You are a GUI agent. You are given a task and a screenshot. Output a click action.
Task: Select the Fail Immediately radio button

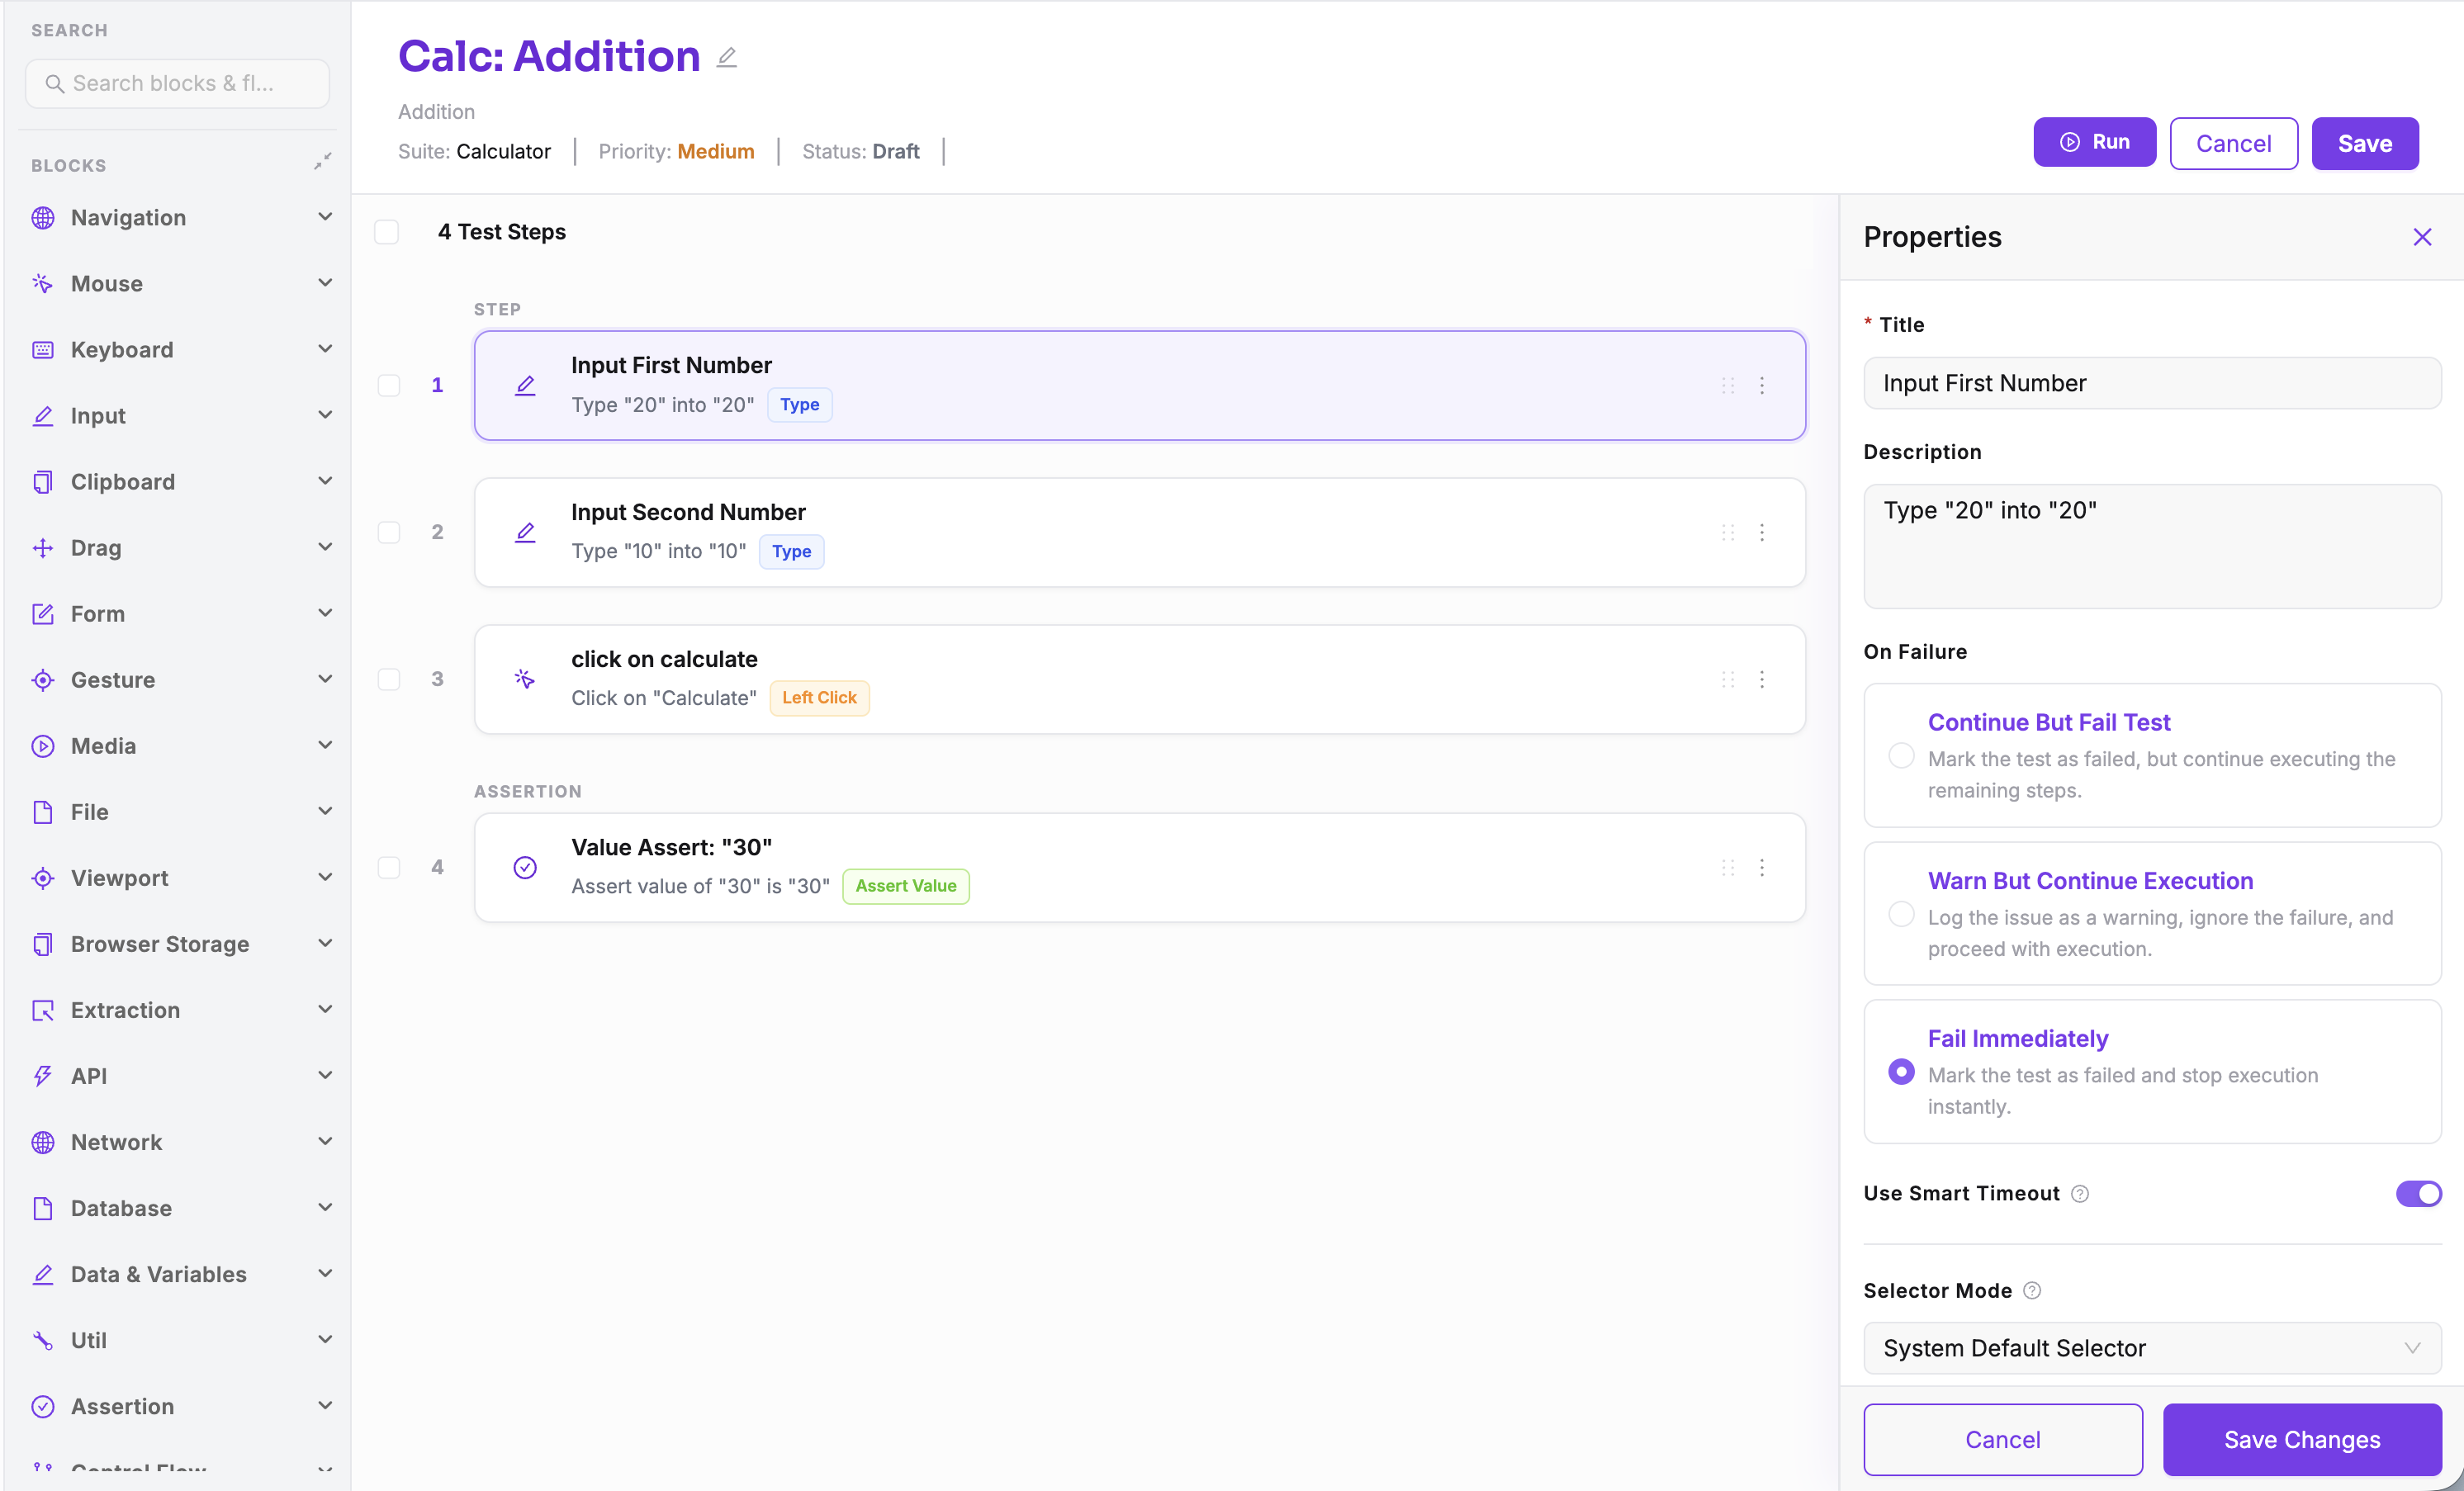tap(1901, 1072)
